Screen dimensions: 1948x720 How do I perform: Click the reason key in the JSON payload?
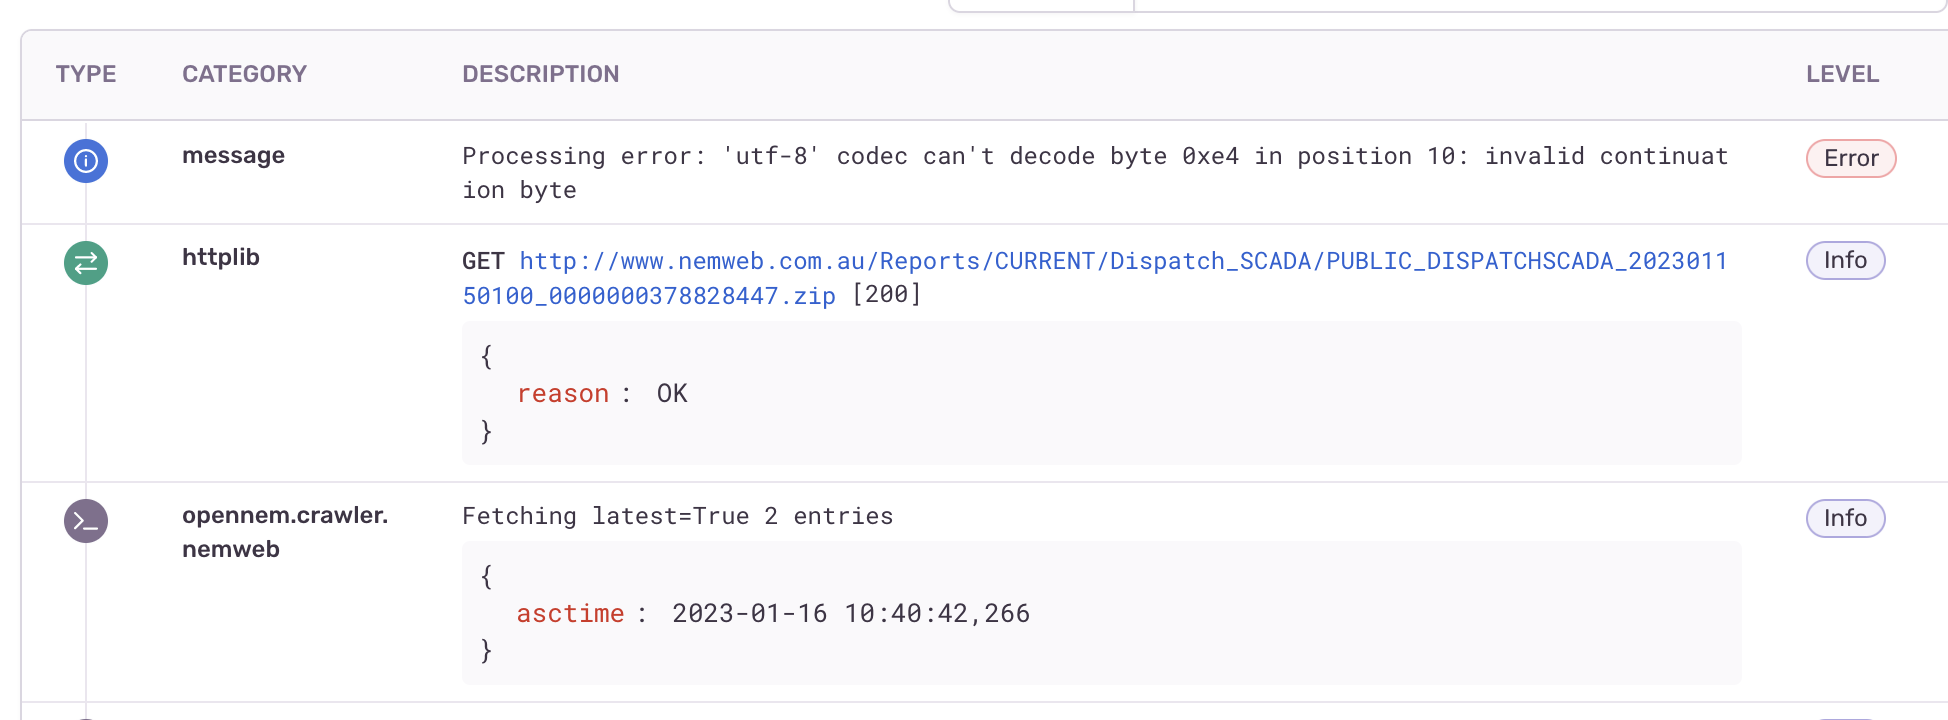[563, 393]
